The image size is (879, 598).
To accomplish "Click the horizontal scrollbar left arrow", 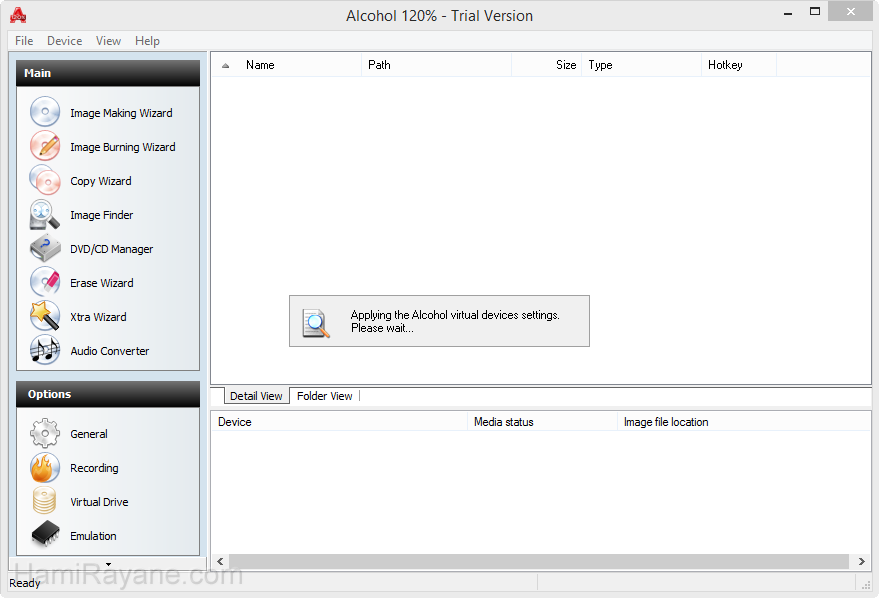I will point(220,561).
